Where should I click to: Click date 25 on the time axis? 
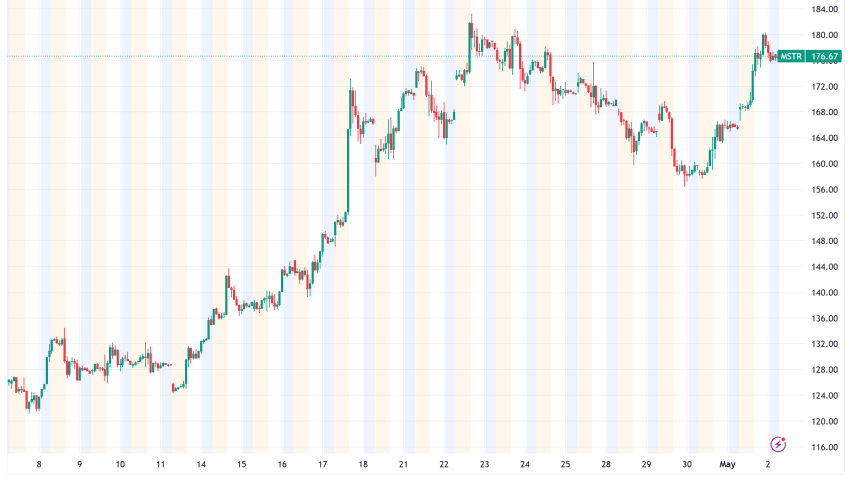(565, 464)
